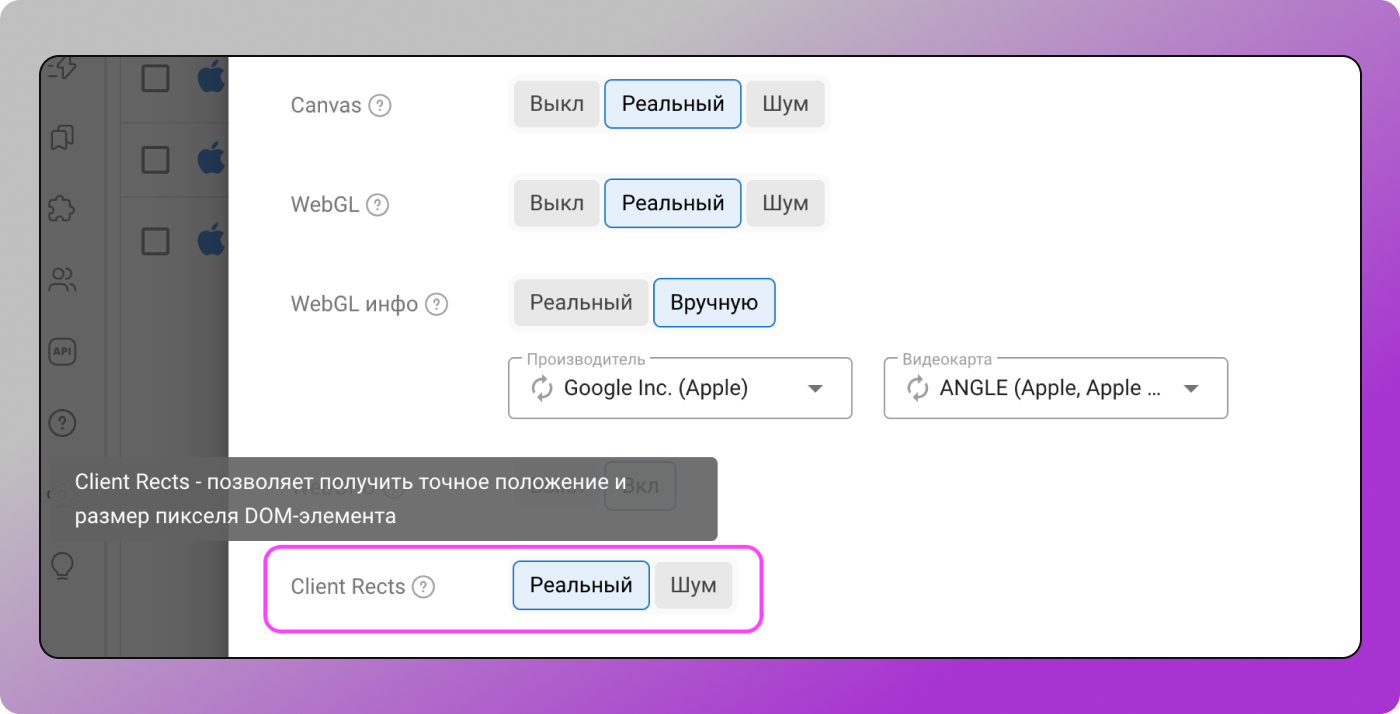Open the extensions puzzle icon in the sidebar

tap(62, 209)
